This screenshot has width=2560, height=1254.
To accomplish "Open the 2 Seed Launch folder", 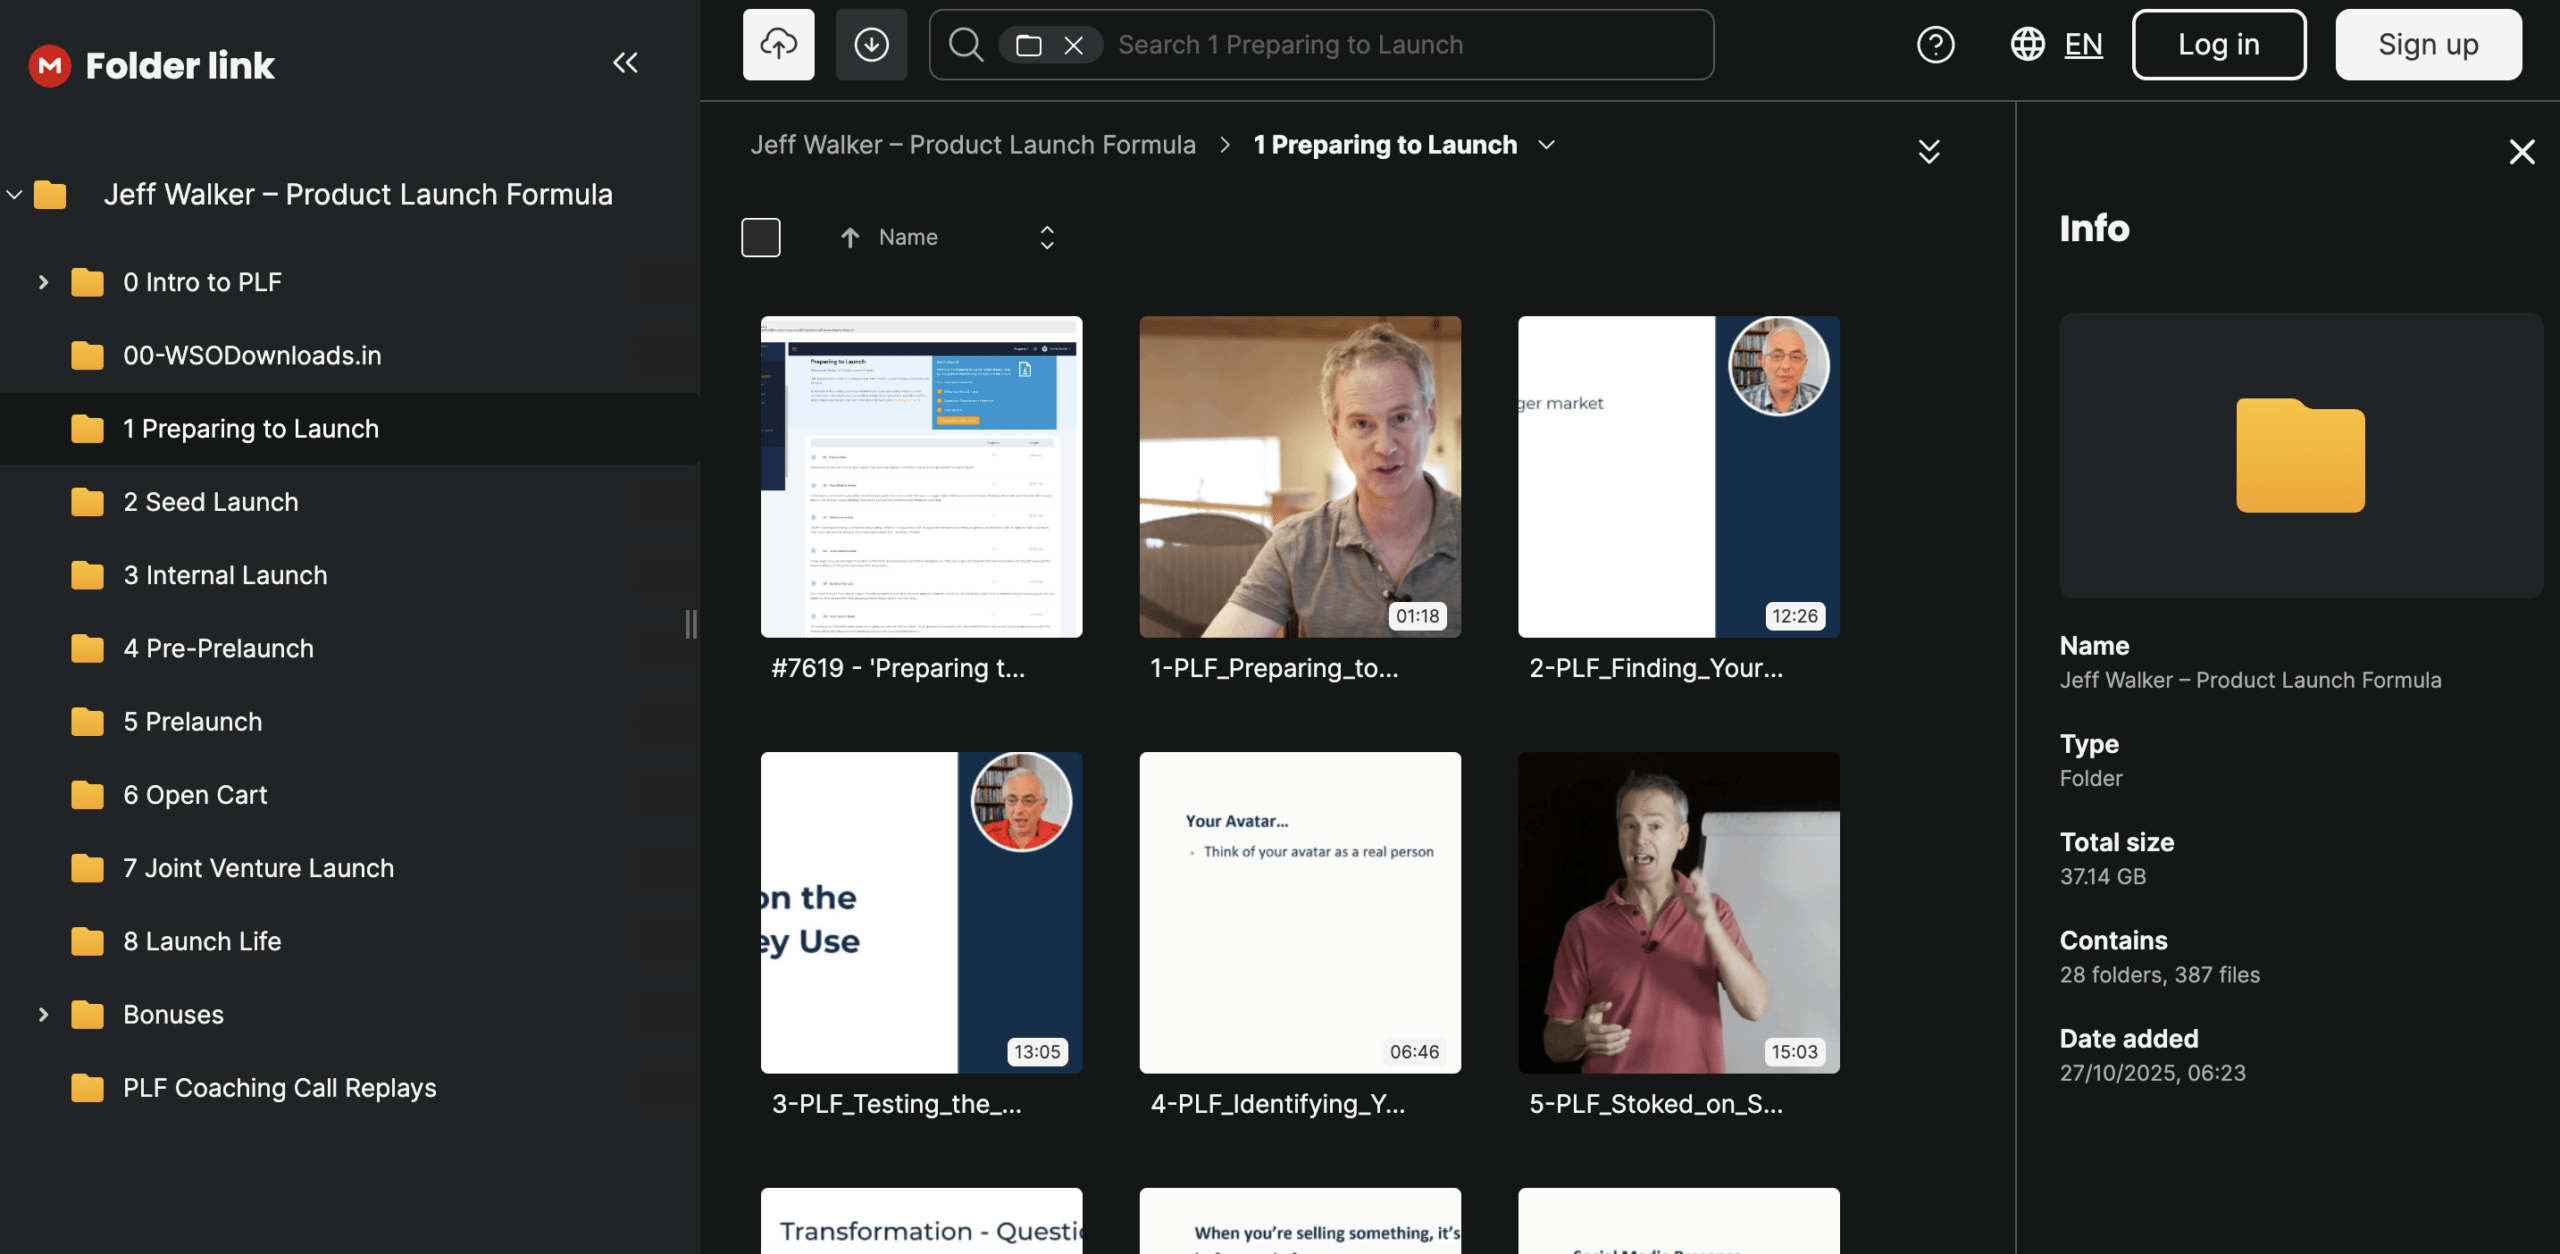I will click(x=210, y=502).
